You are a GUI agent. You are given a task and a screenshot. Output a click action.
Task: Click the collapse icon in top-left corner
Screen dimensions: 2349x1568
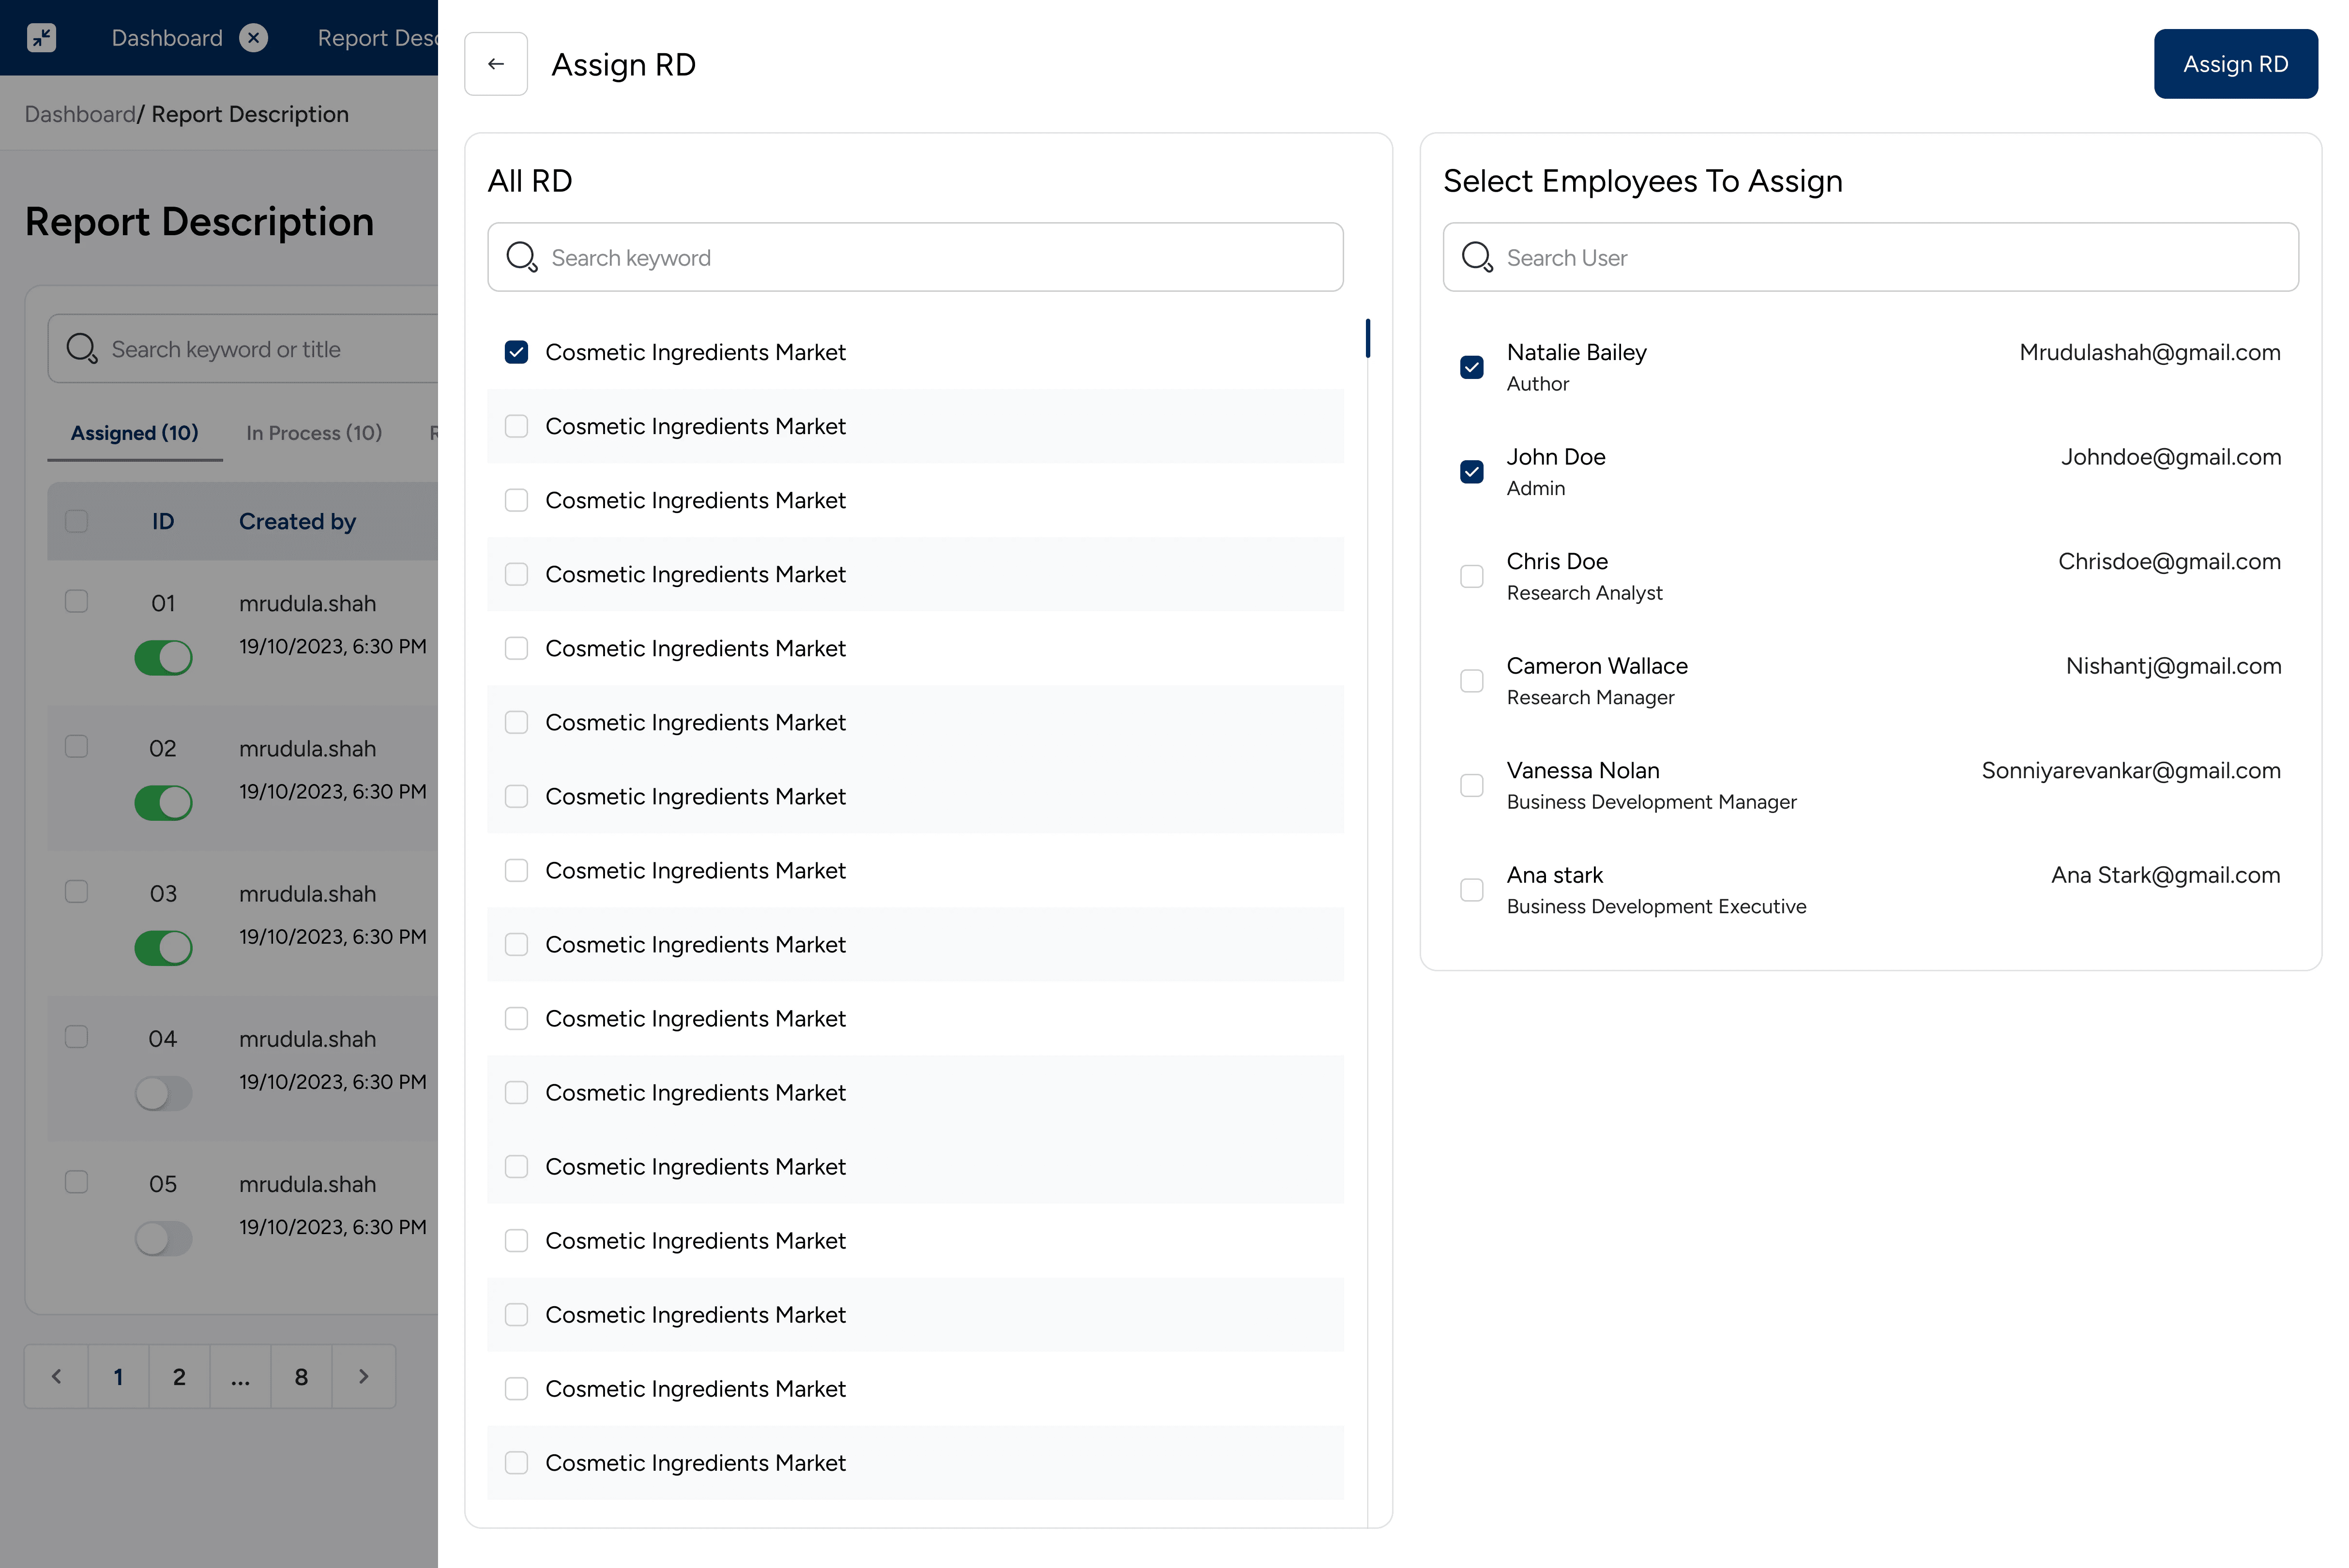click(41, 38)
